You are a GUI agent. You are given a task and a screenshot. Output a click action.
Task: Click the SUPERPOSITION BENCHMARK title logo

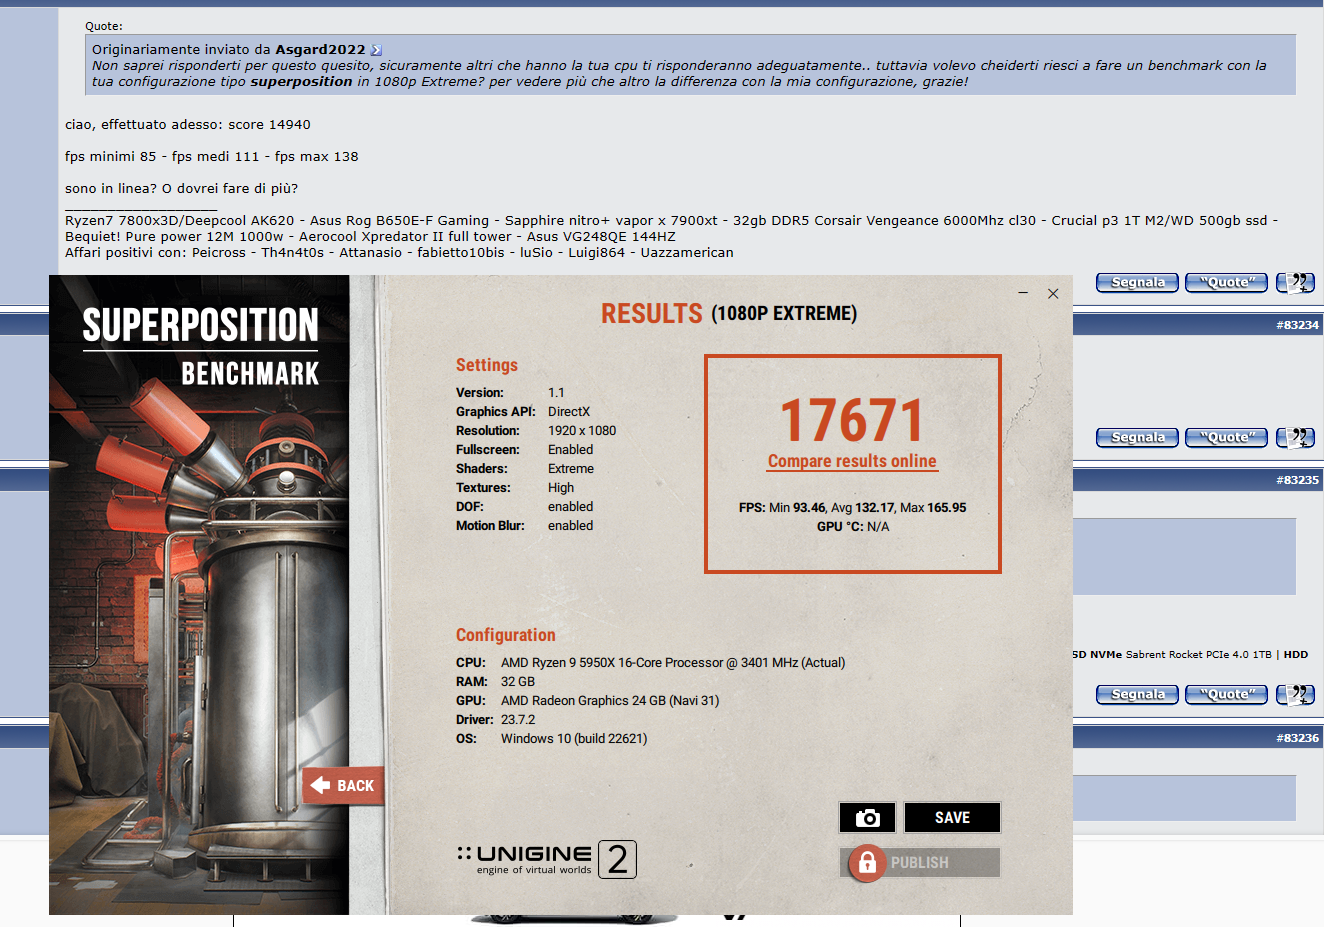tap(200, 346)
